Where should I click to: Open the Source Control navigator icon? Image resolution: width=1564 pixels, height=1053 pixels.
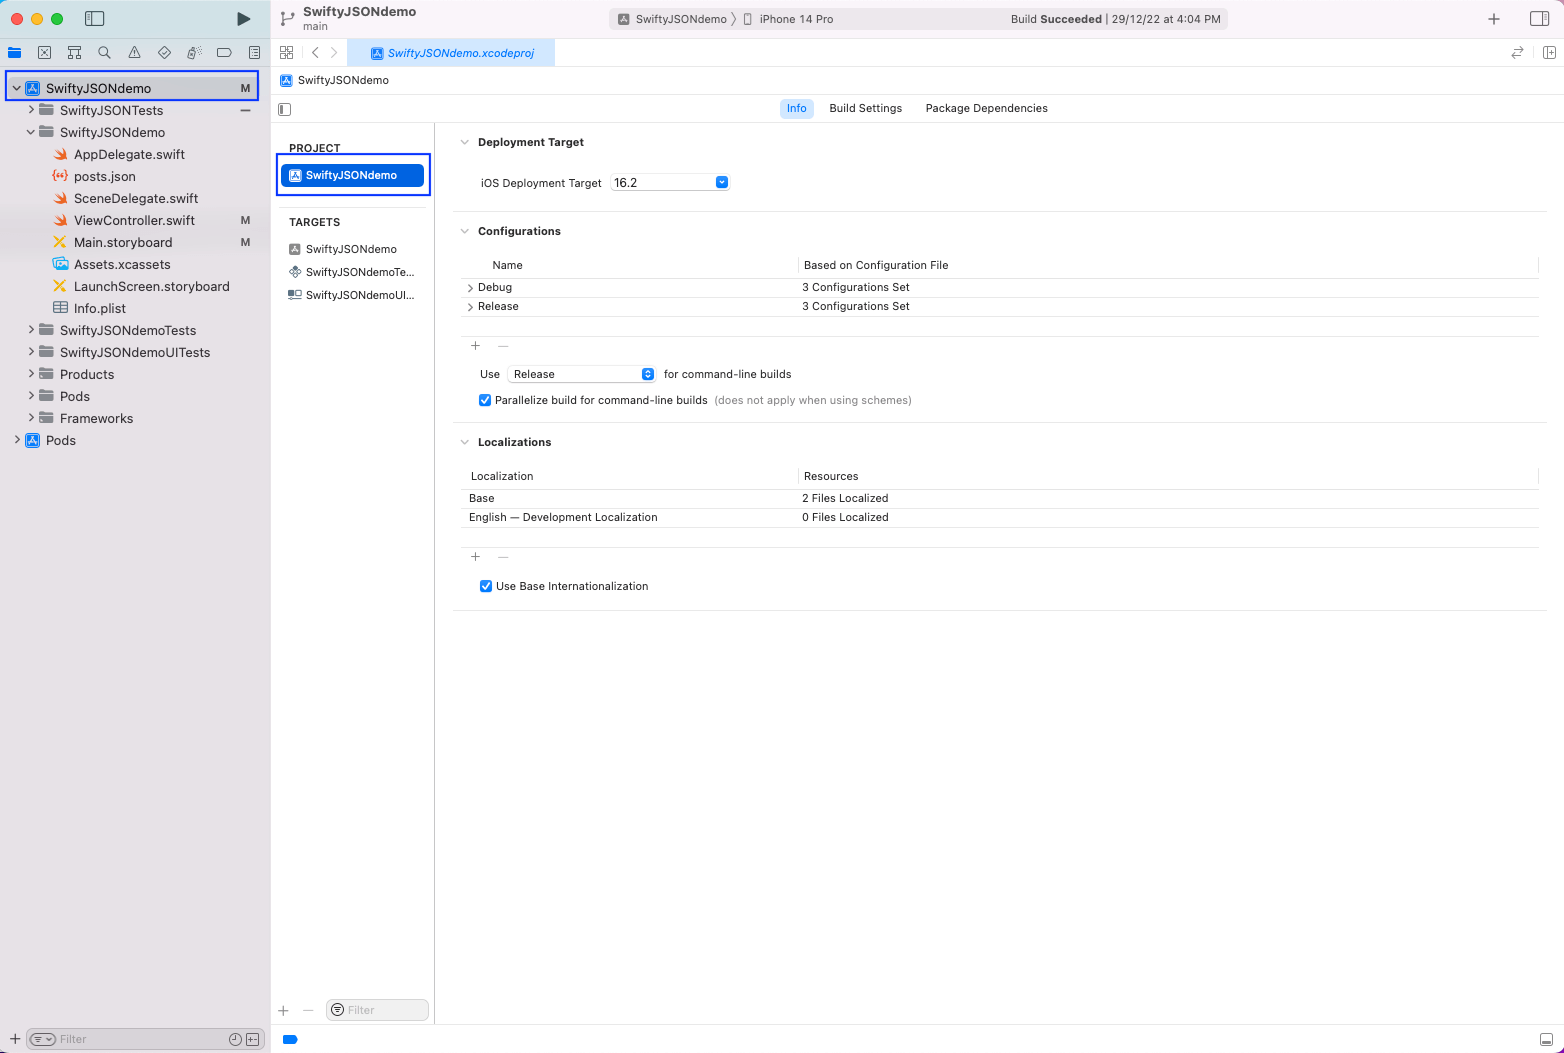click(44, 53)
